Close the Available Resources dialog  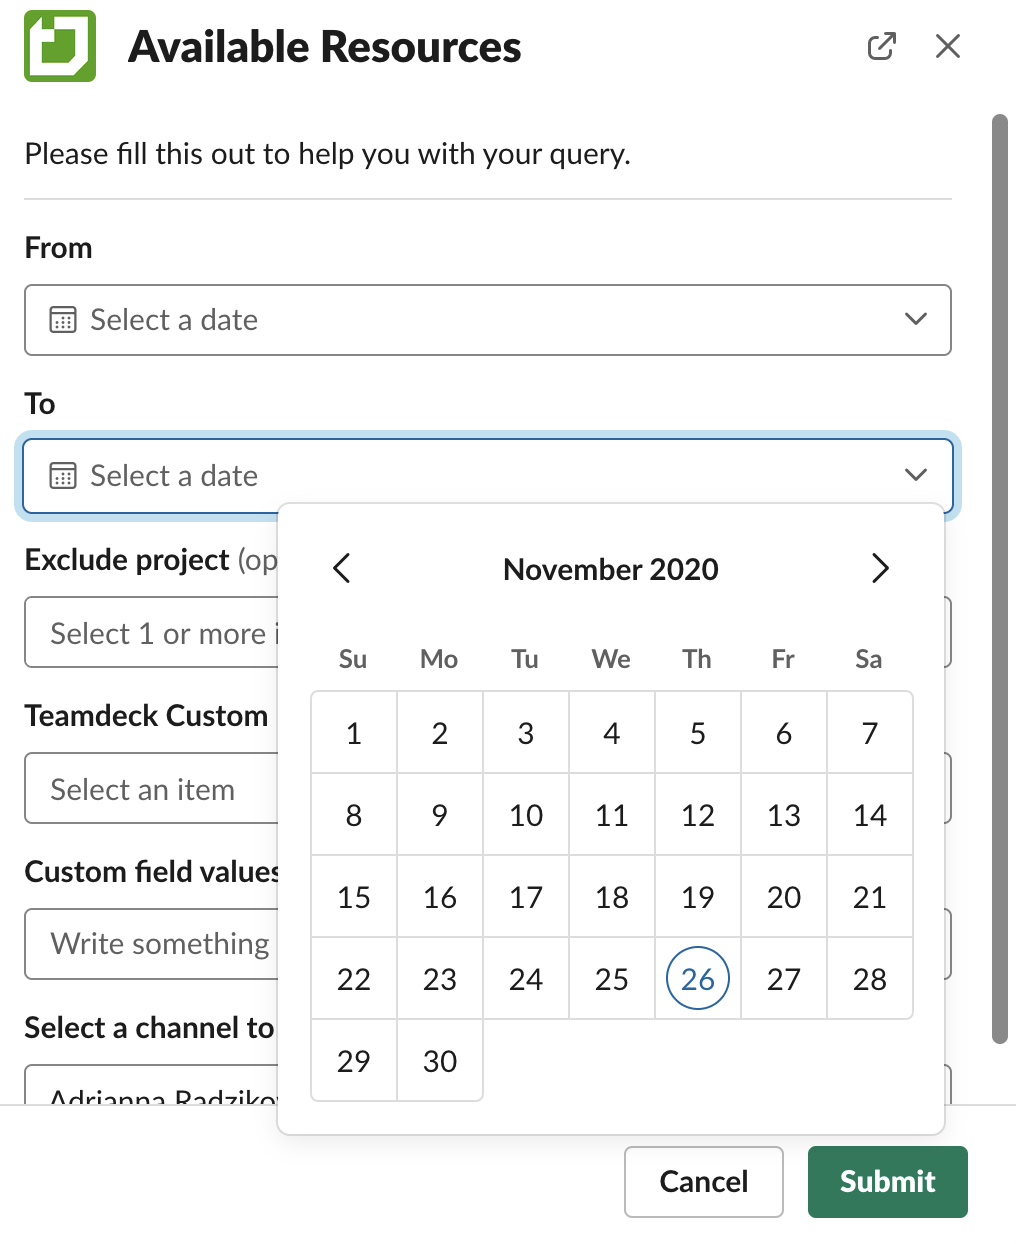pos(947,46)
